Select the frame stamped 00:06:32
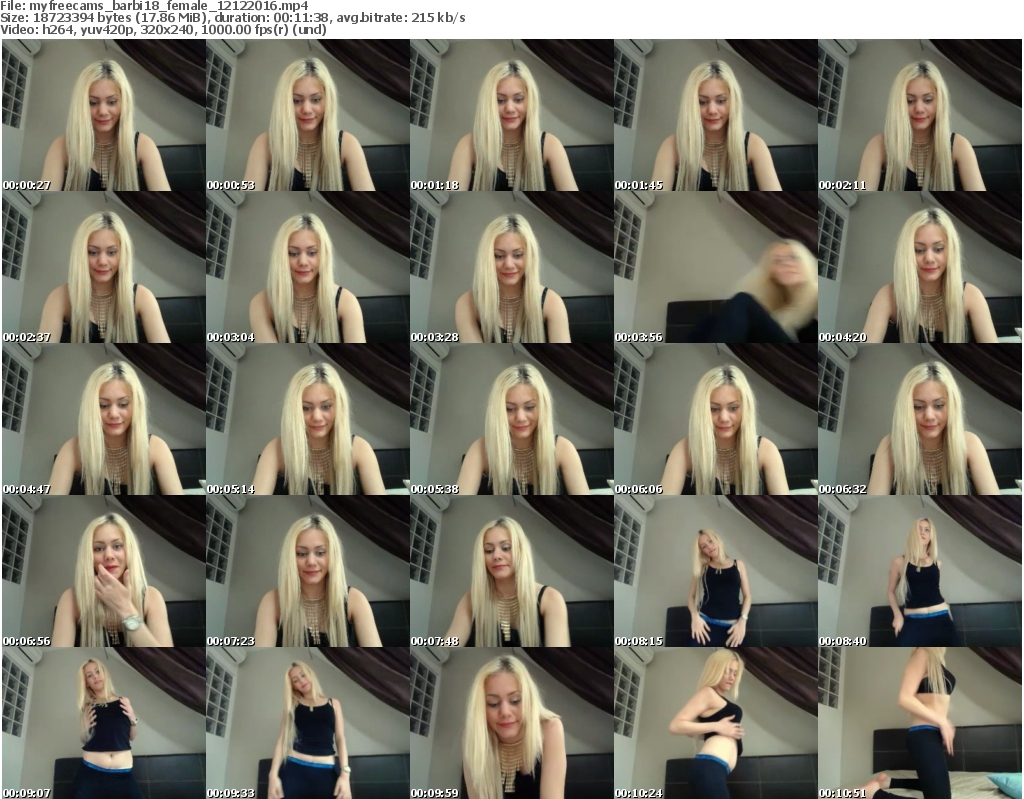The width and height of the screenshot is (1024, 799). tap(920, 419)
